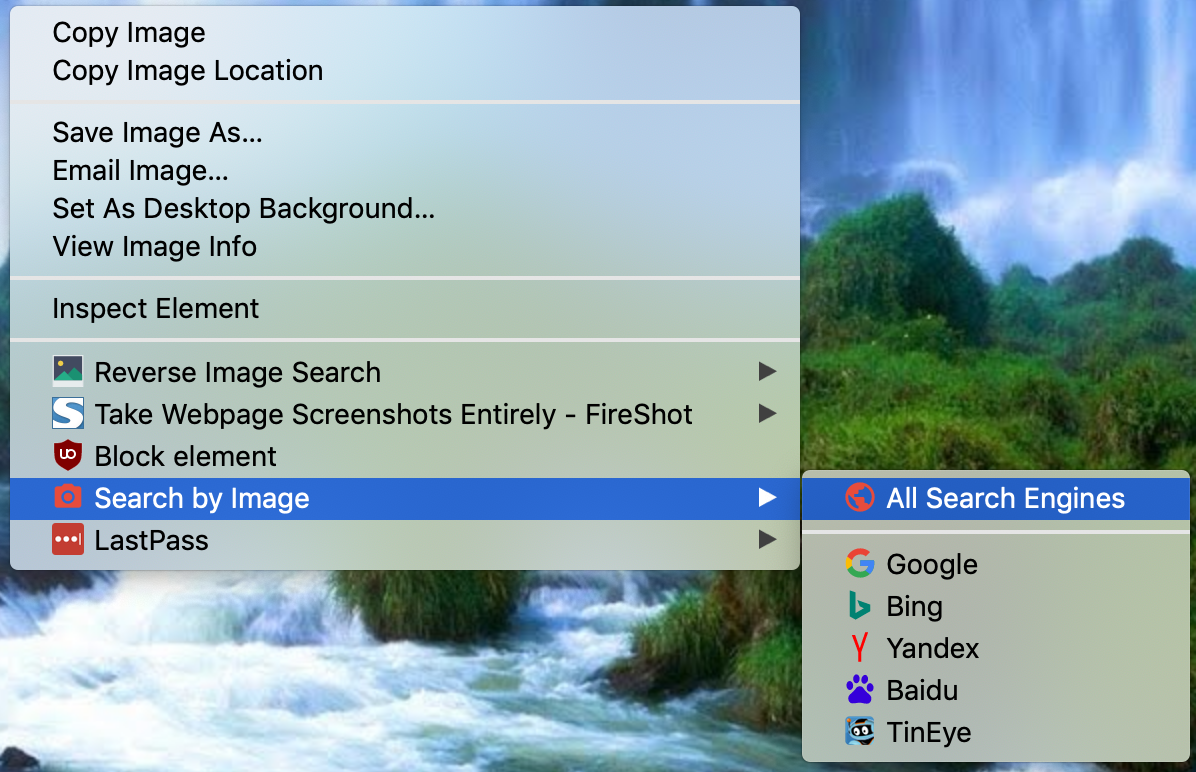The image size is (1196, 772).
Task: Expand the LastPass submenu arrow
Action: 767,540
